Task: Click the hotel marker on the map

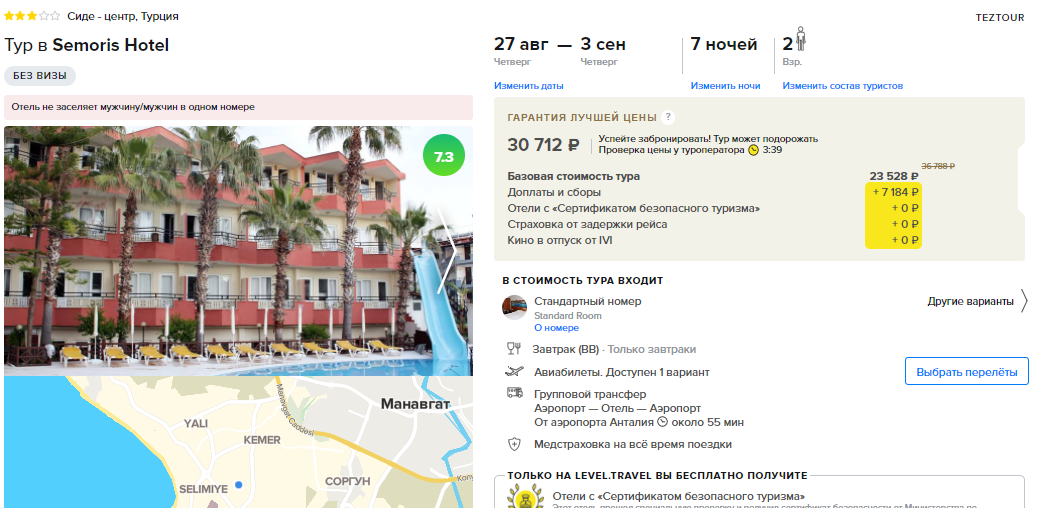Action: click(x=238, y=485)
